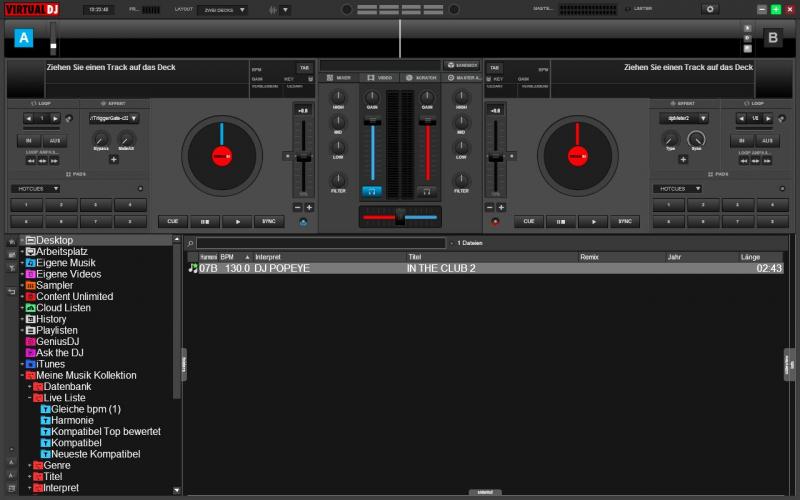Screen dimensions: 800x500
Task: Set loop AUS on left deck
Action: [x=55, y=141]
